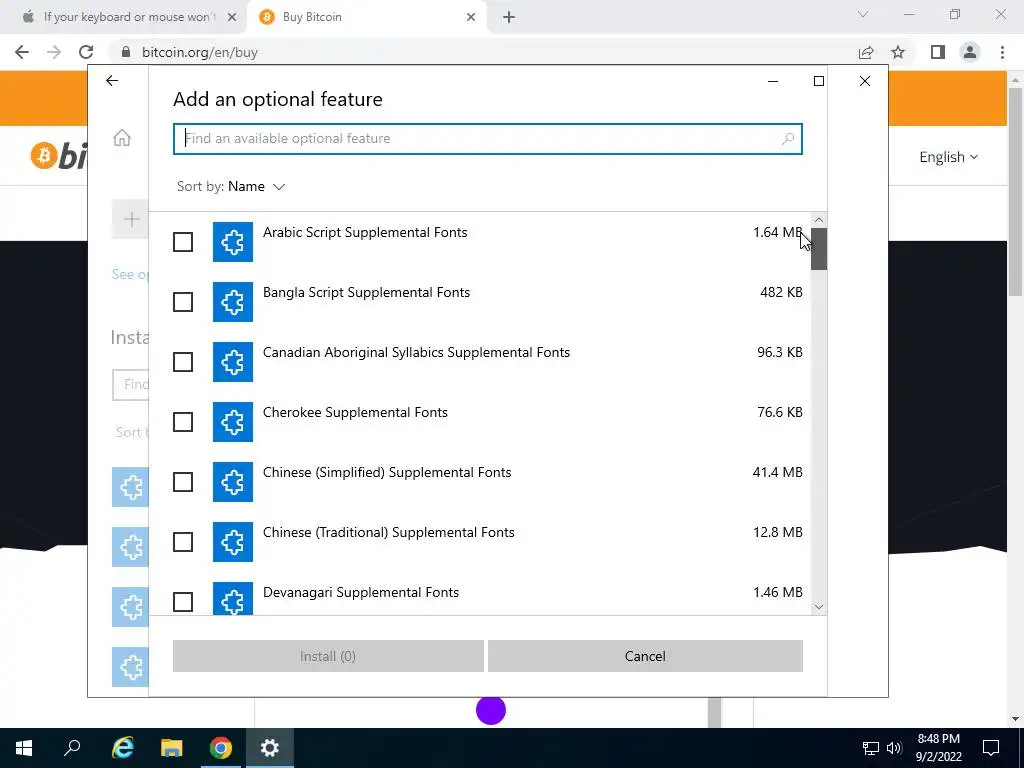Open the tab search chevron in Chrome

pyautogui.click(x=863, y=14)
